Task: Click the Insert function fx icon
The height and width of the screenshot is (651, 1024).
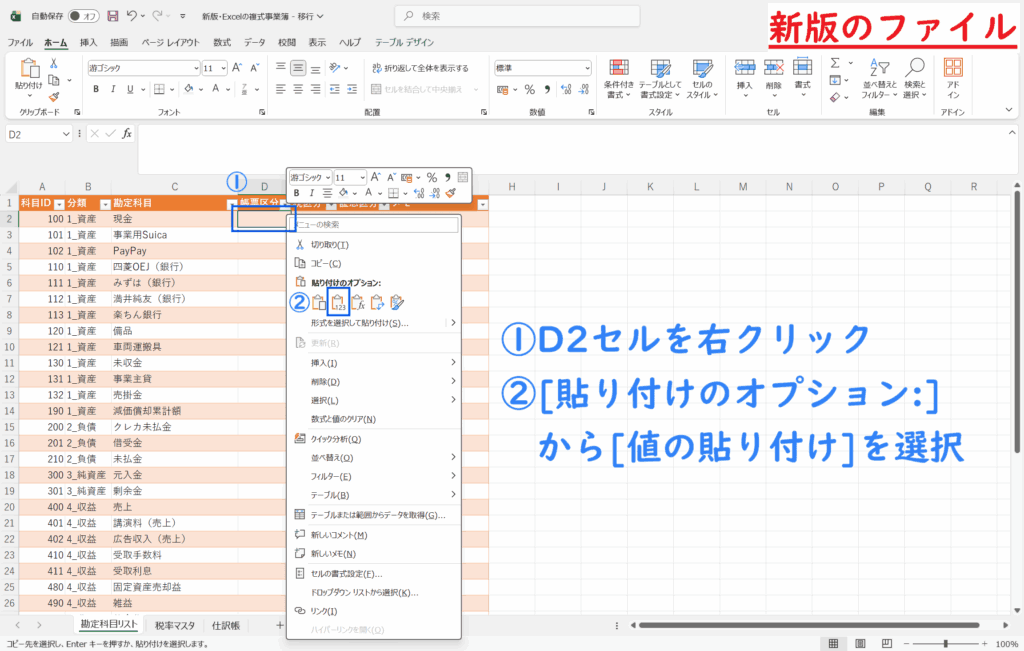Action: (x=127, y=134)
